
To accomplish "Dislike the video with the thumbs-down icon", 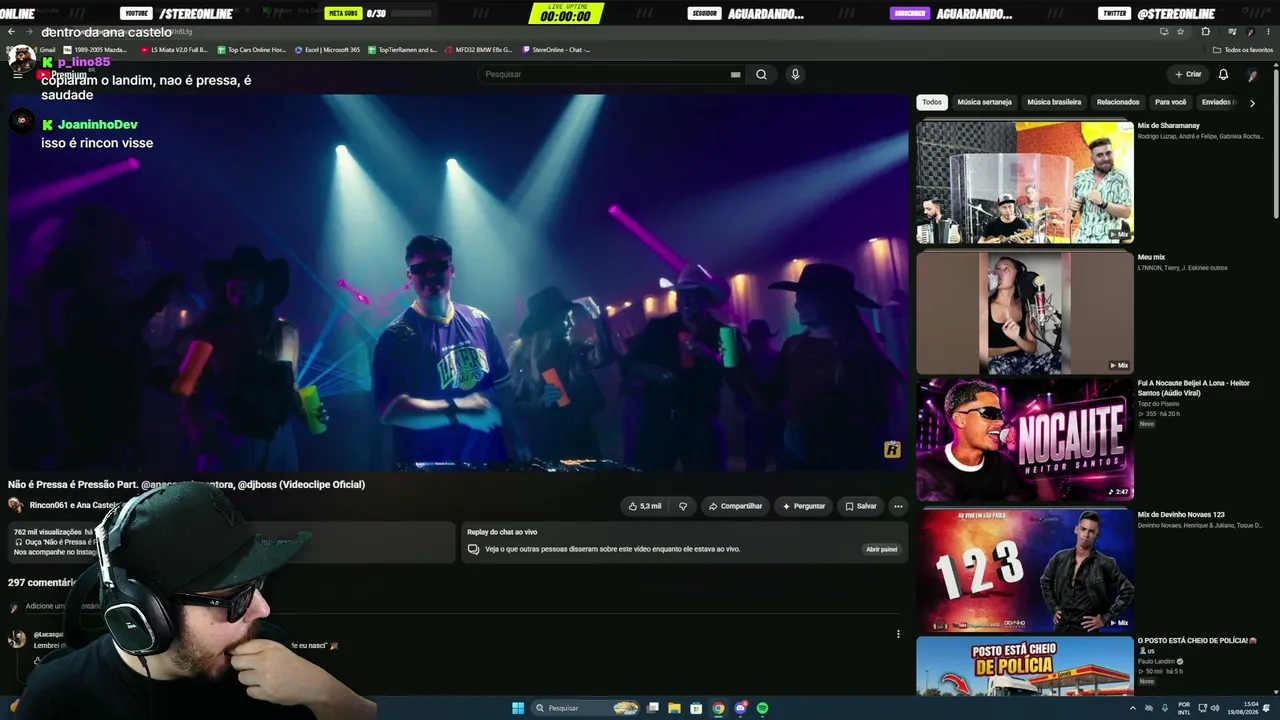I will coord(683,506).
